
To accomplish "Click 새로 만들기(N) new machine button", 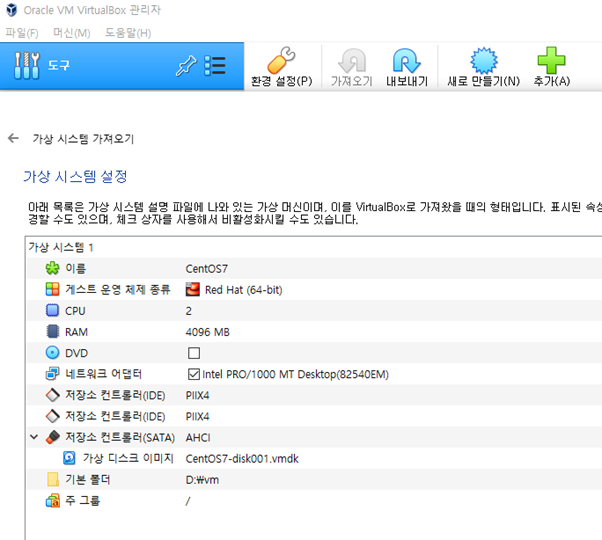I will pyautogui.click(x=483, y=67).
